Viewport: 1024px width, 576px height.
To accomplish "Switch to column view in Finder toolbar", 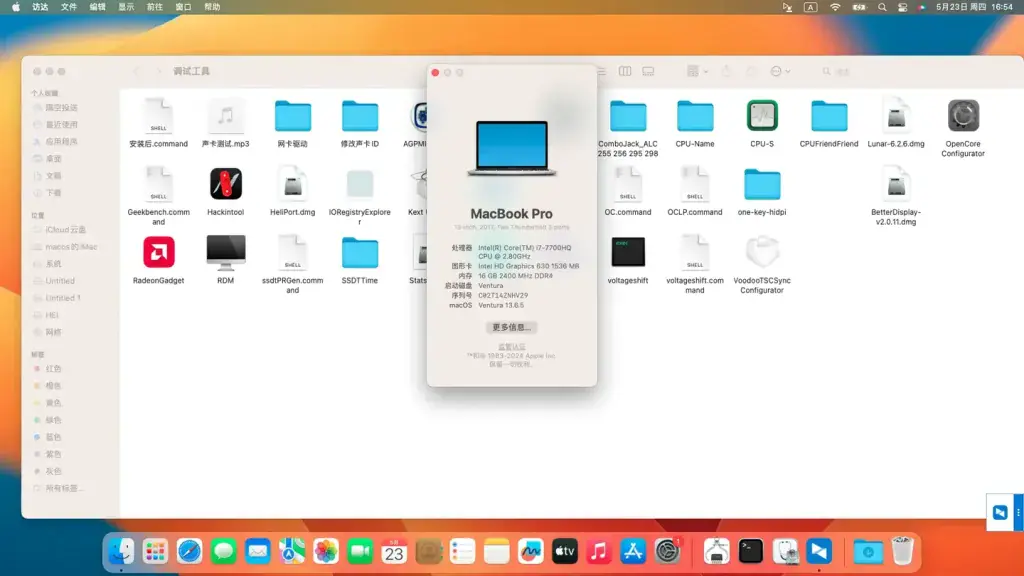I will coord(625,71).
